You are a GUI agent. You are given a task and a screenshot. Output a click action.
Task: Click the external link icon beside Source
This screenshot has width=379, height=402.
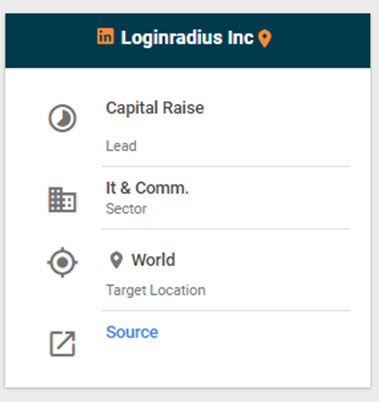tap(62, 344)
